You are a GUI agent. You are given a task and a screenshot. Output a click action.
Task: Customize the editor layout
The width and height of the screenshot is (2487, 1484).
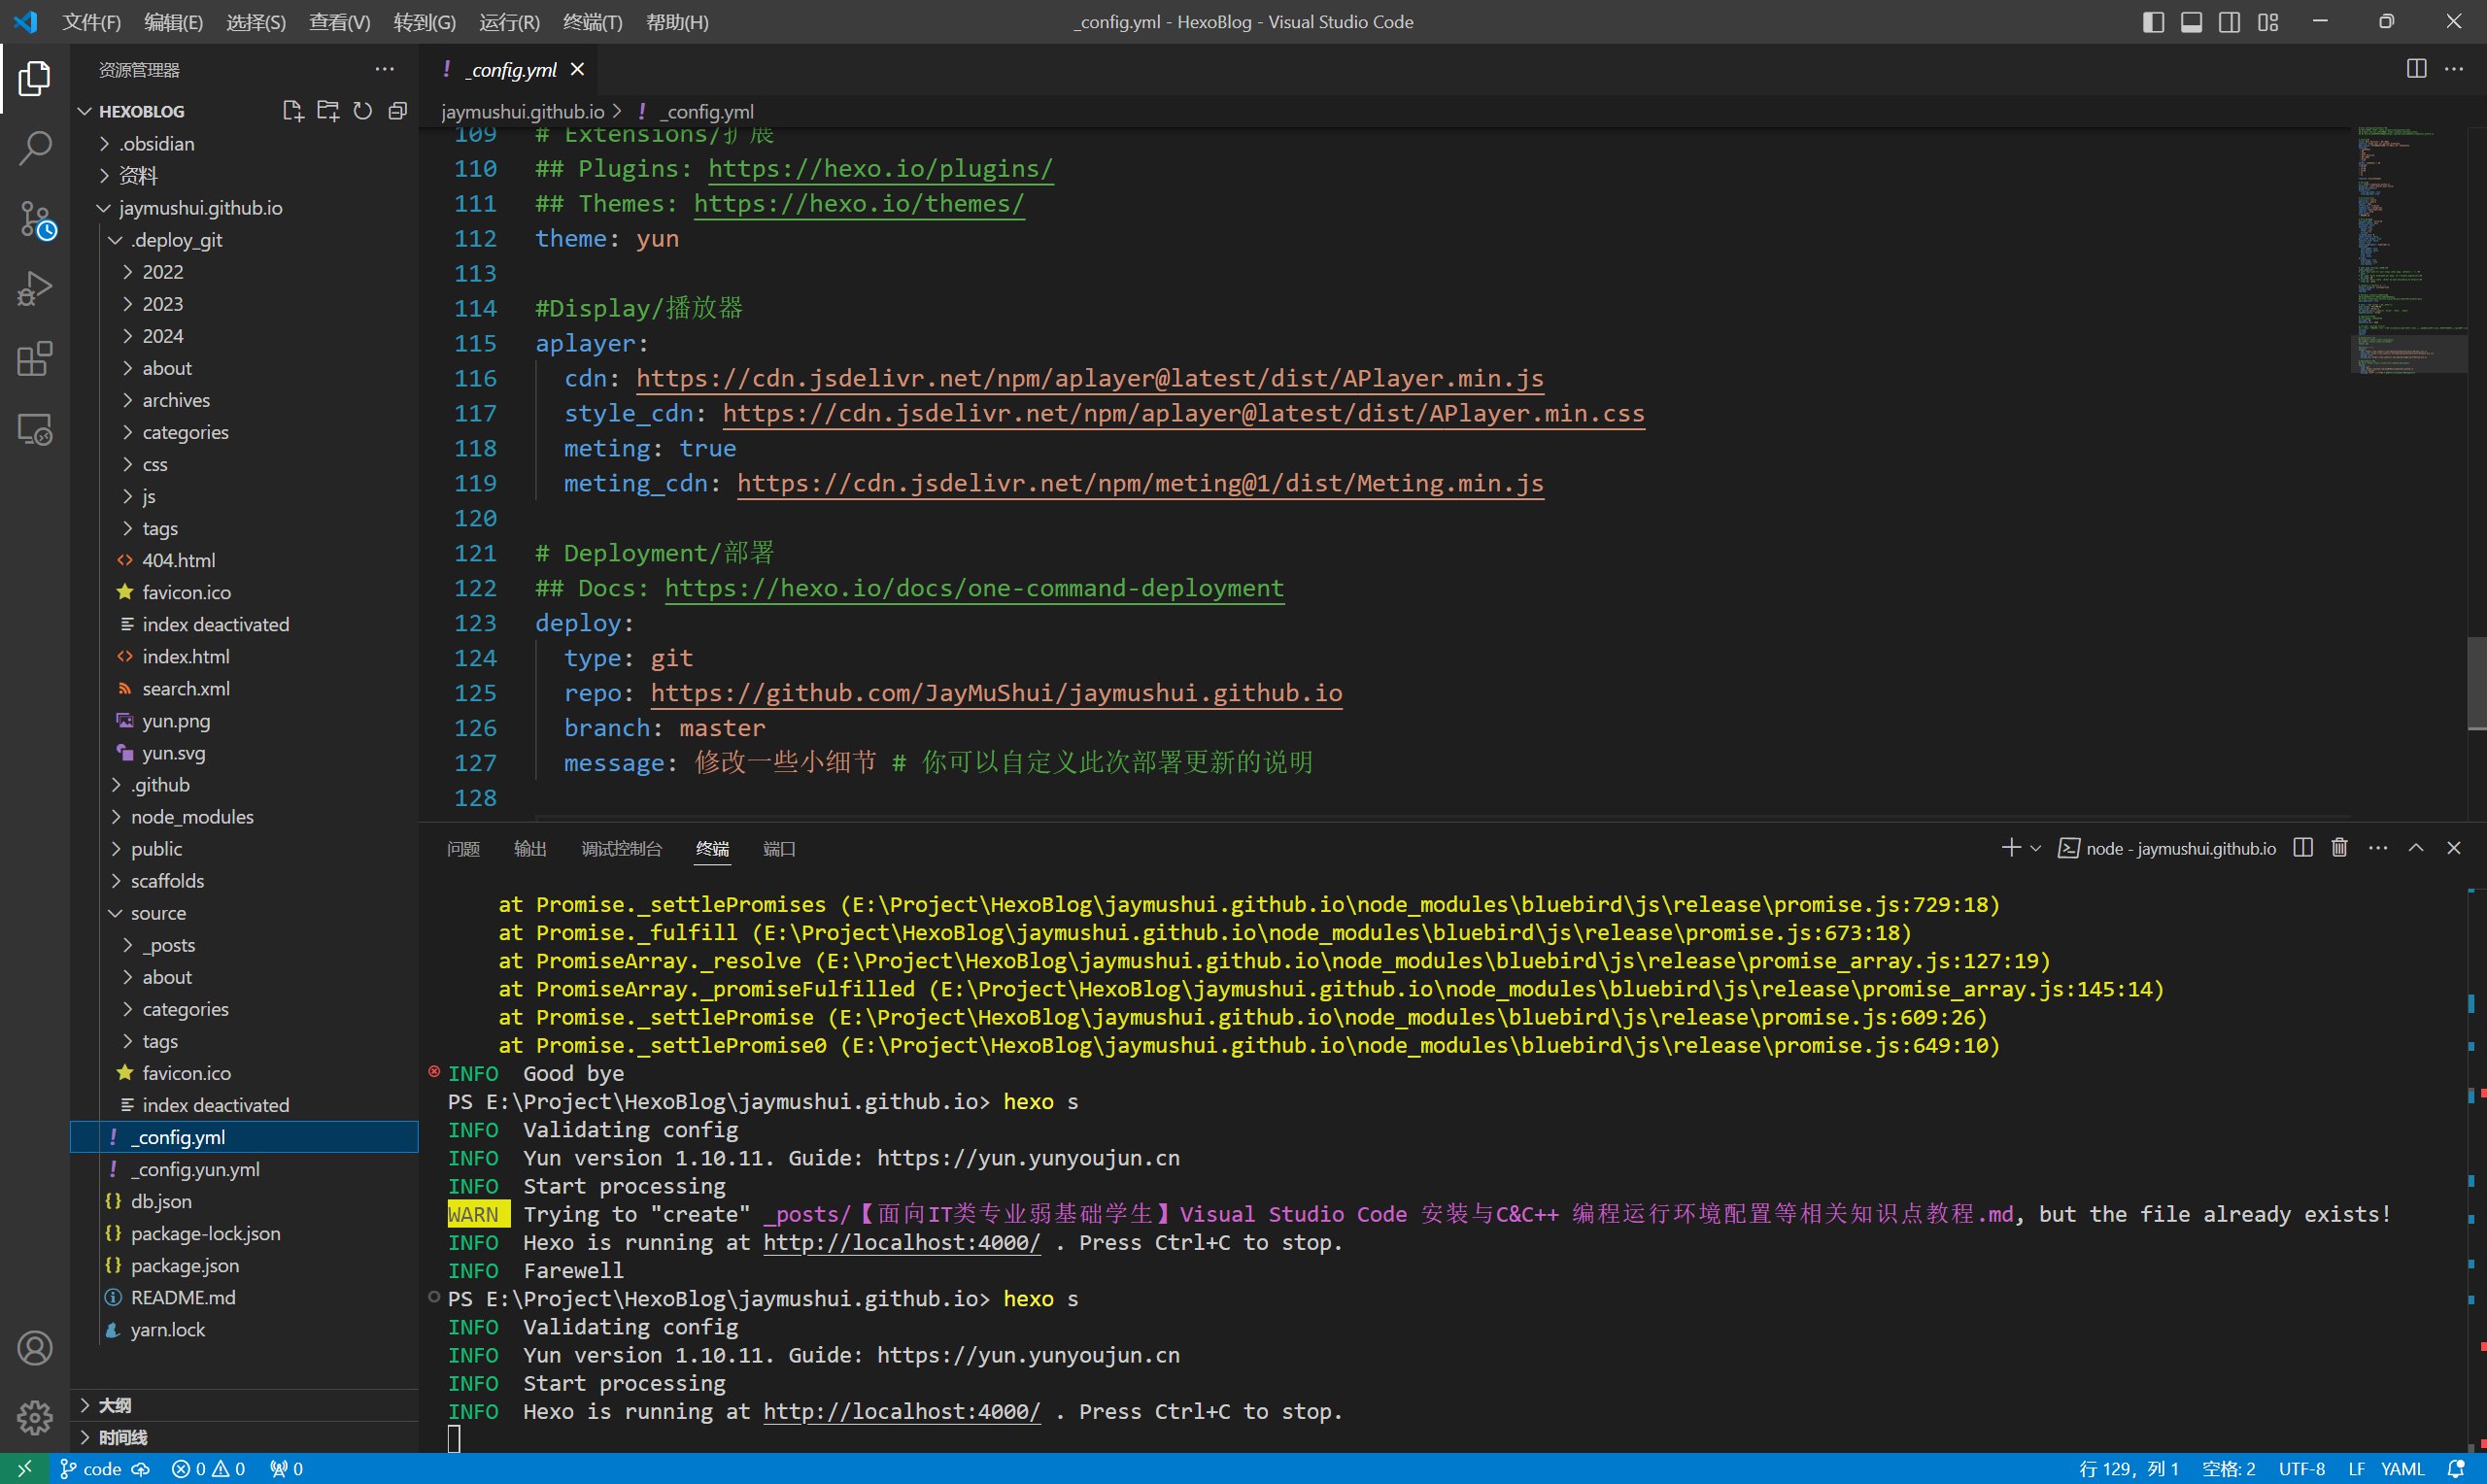pos(2268,22)
